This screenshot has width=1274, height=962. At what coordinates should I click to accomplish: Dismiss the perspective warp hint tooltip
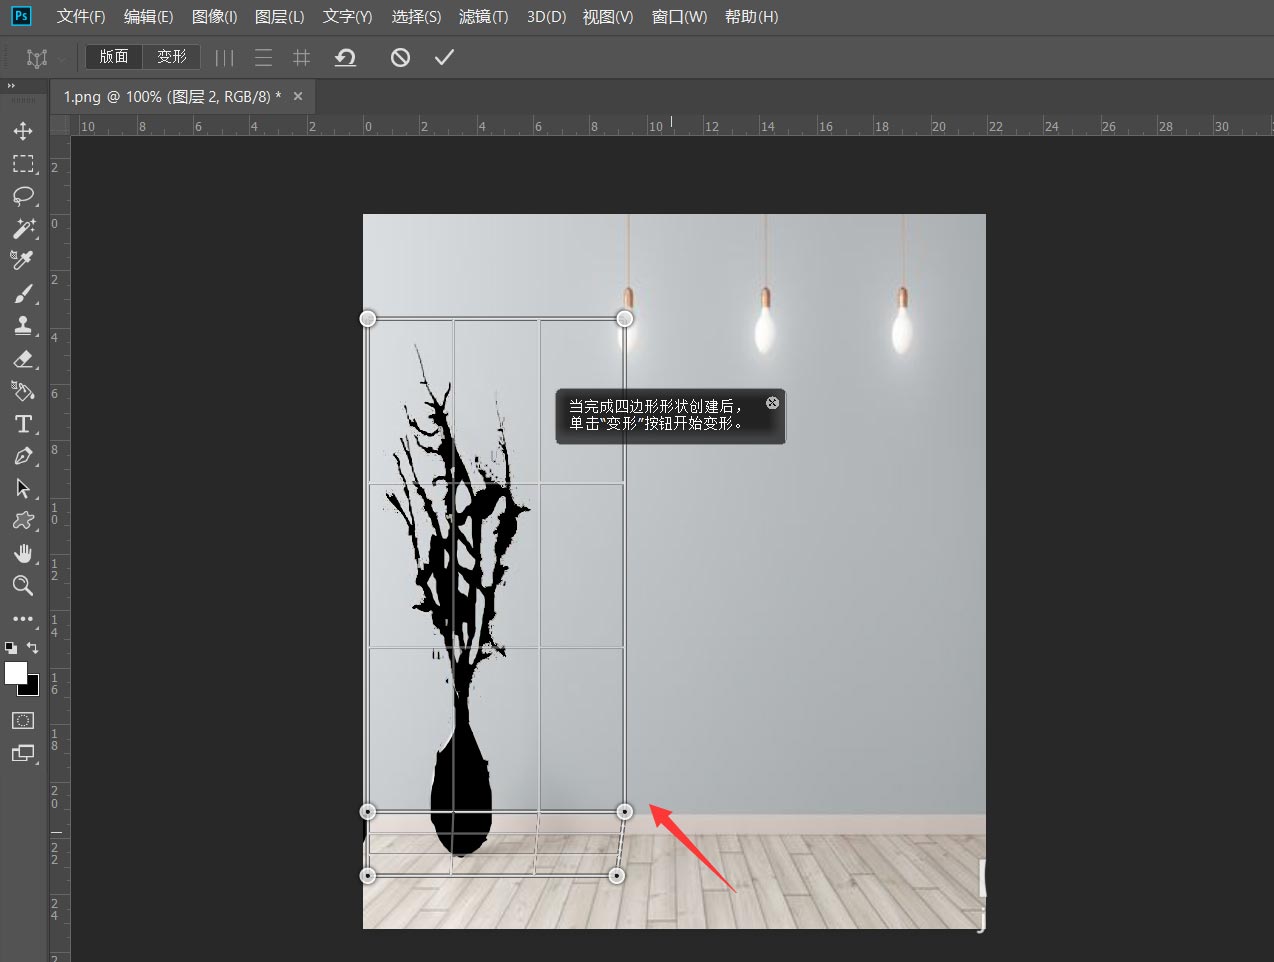tap(772, 402)
